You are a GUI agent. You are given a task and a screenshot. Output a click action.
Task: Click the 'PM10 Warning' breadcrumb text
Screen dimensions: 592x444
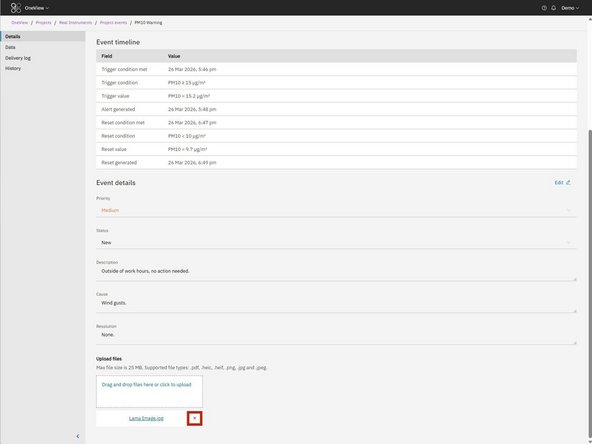click(x=148, y=23)
